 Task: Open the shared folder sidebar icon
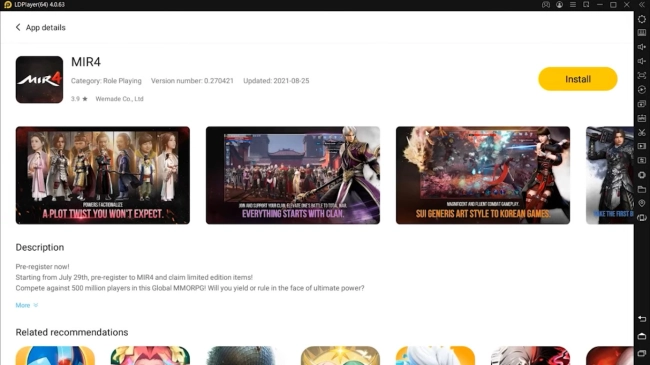click(x=642, y=189)
